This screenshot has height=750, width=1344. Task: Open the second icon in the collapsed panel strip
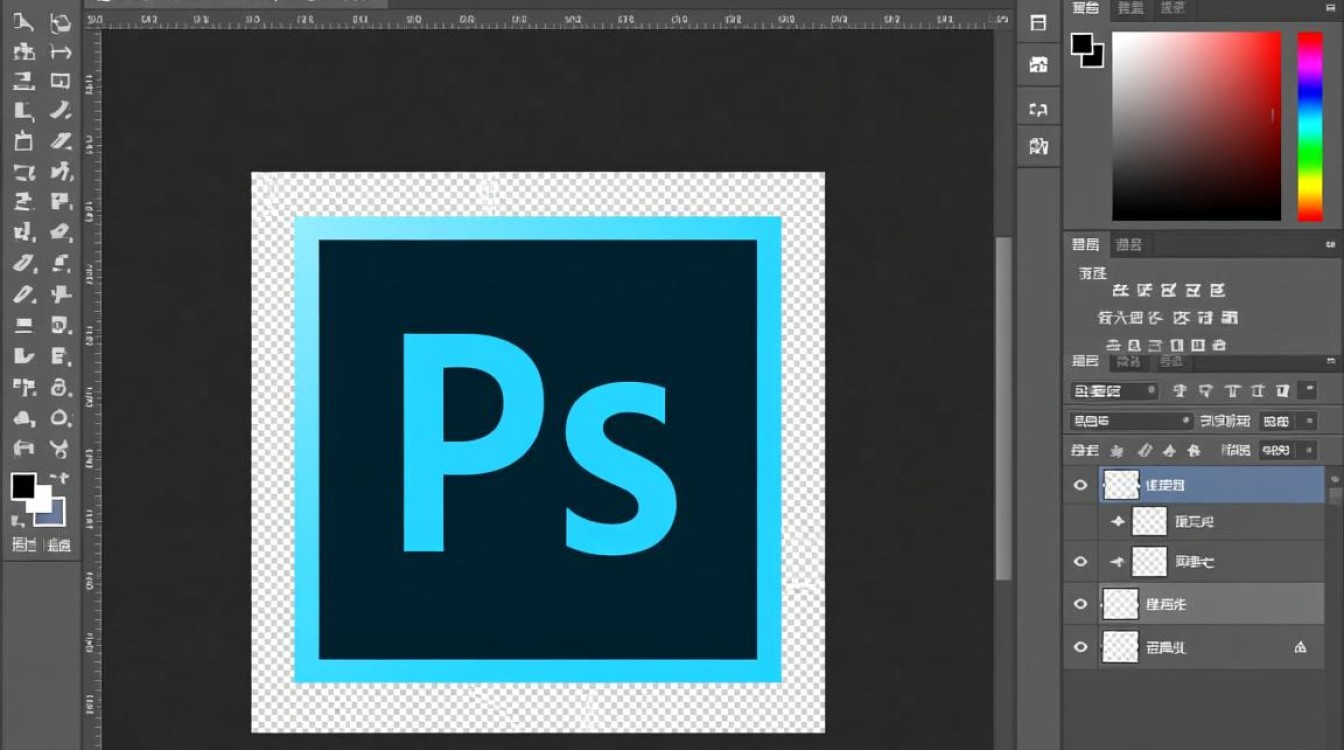point(1039,65)
